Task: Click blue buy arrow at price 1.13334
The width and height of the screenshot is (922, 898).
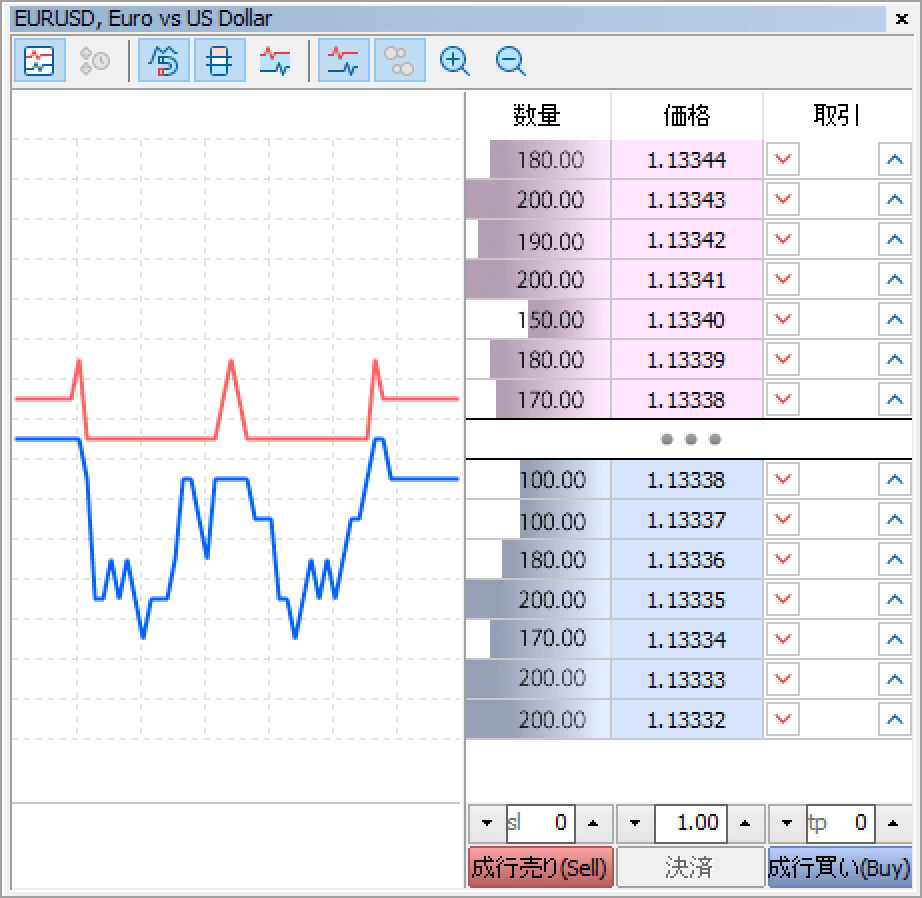Action: [x=895, y=639]
